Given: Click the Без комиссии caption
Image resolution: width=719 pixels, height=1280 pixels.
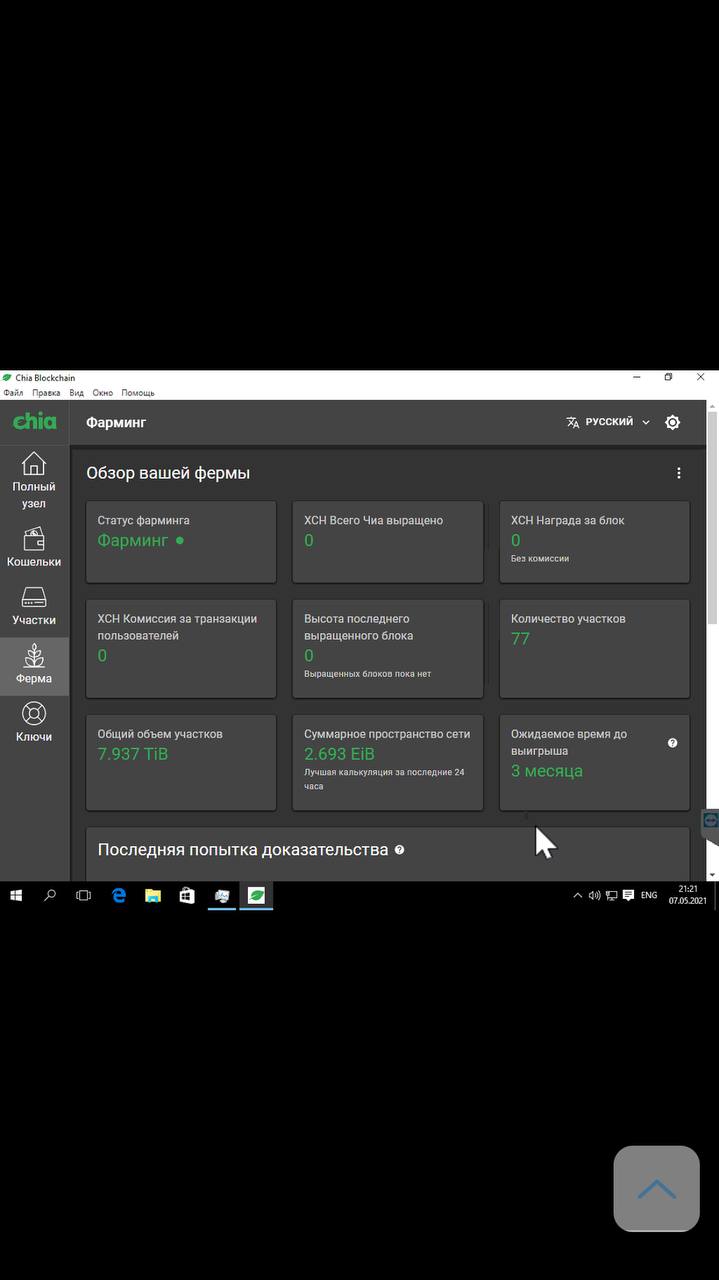Looking at the screenshot, I should point(540,559).
